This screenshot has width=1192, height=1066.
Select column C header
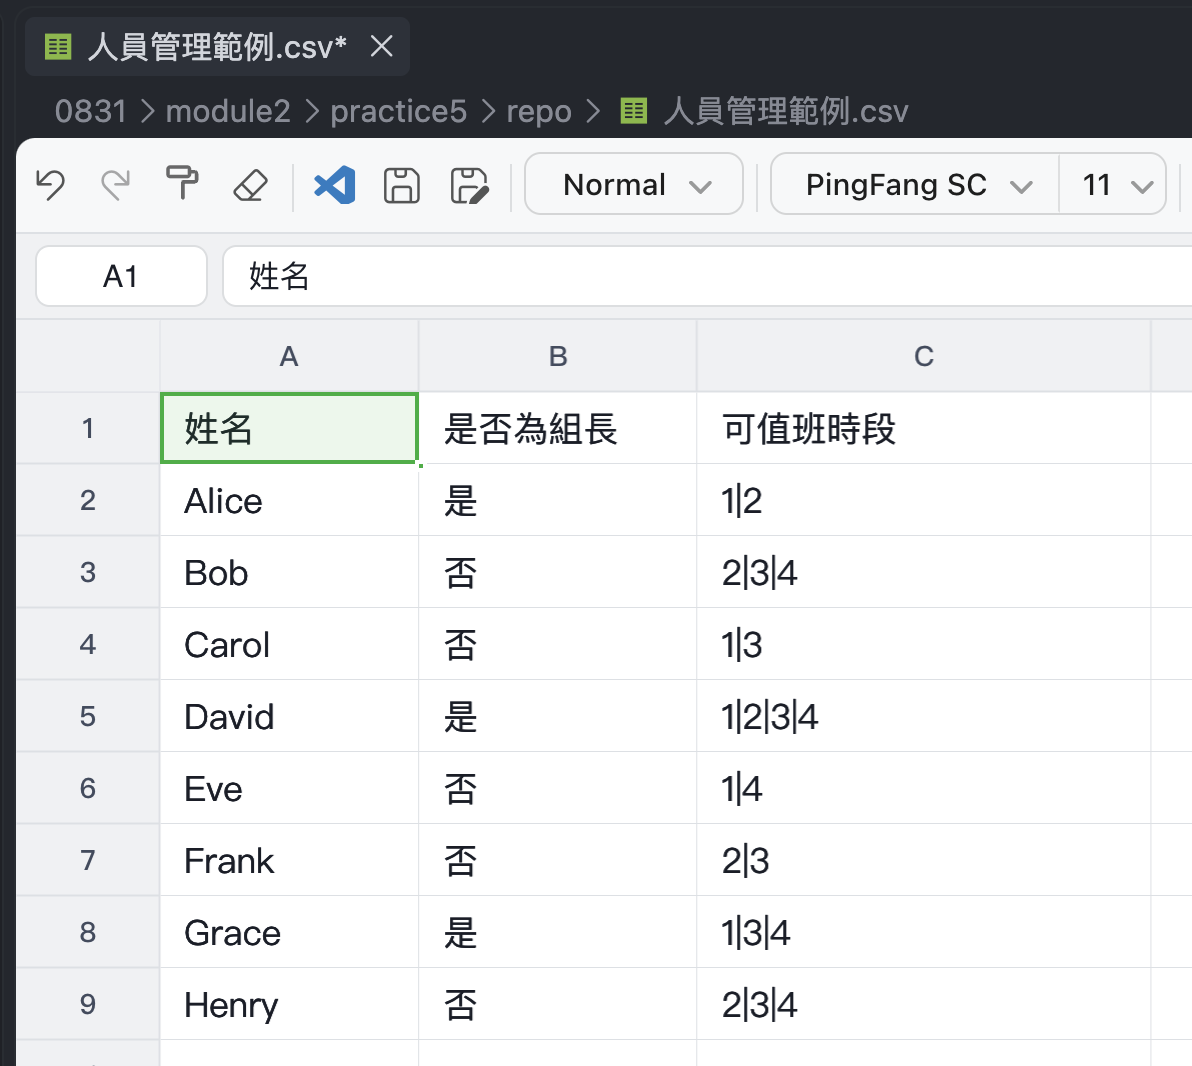(924, 356)
